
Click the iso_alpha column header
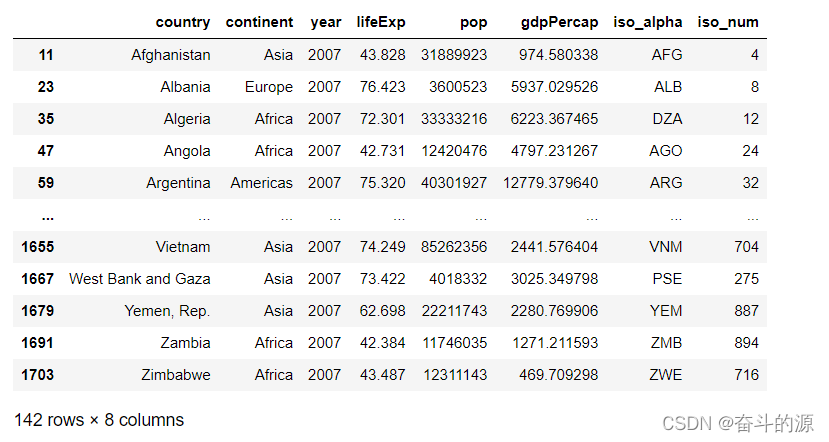tap(650, 22)
